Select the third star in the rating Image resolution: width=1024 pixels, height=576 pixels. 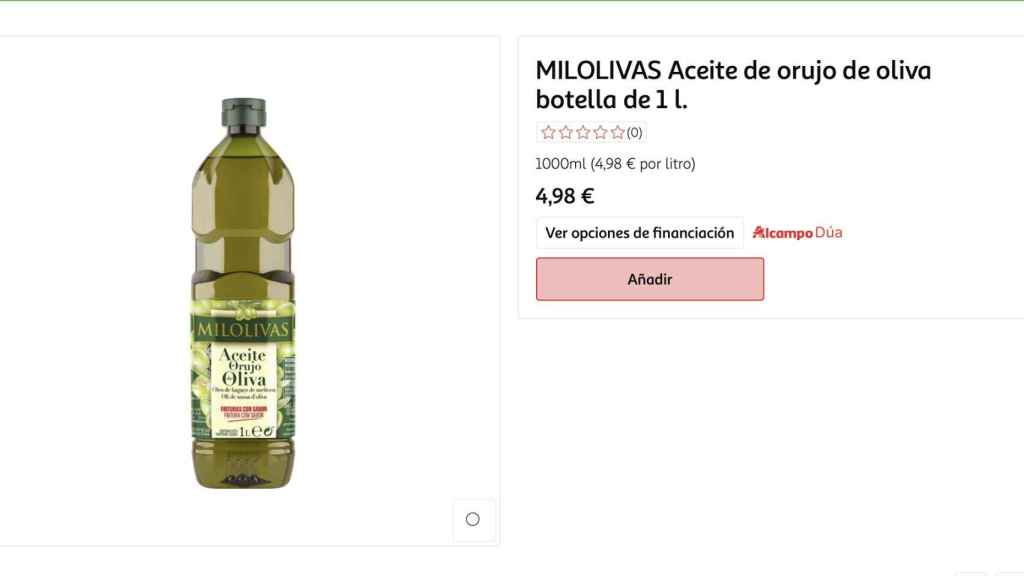point(583,132)
